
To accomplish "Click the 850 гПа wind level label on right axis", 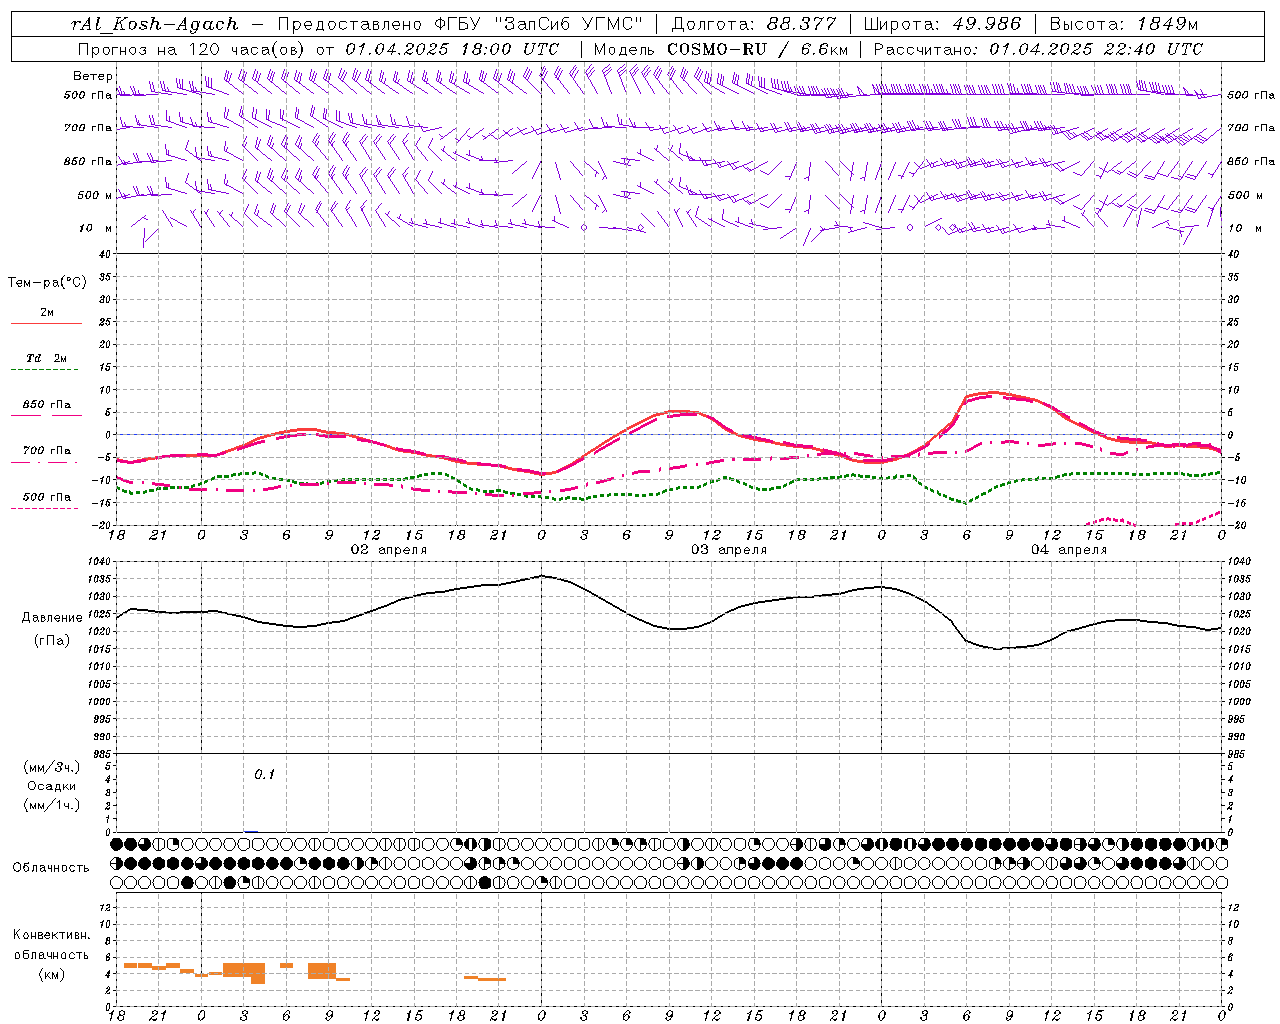I will (x=1251, y=161).
